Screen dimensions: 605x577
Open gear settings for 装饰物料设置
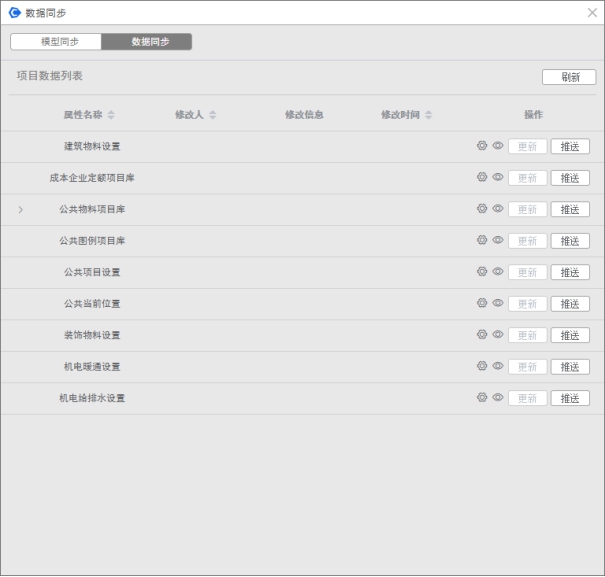pyautogui.click(x=481, y=335)
